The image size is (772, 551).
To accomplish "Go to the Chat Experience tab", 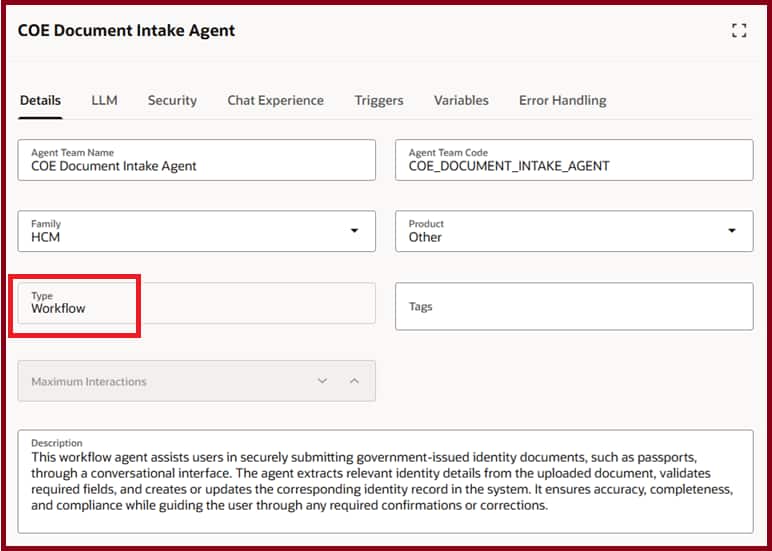I will 275,100.
